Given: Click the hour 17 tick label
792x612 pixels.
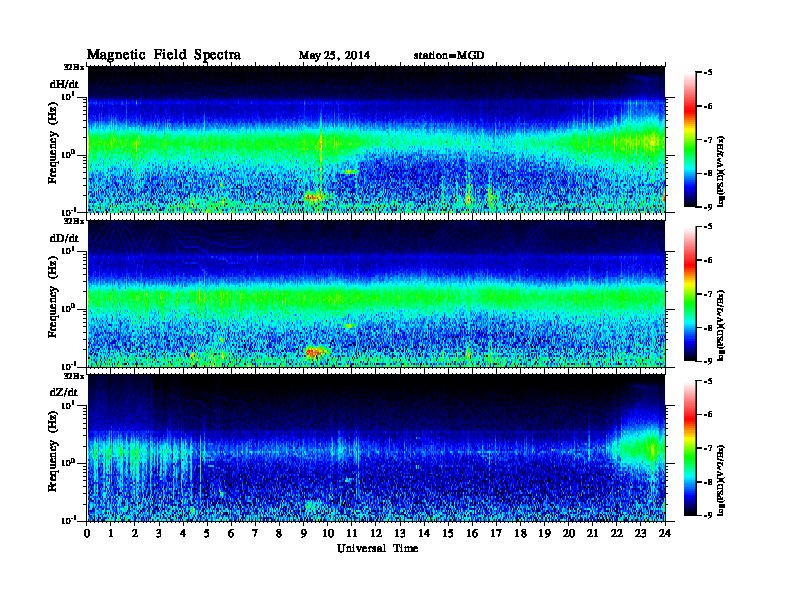Looking at the screenshot, I should tap(496, 533).
